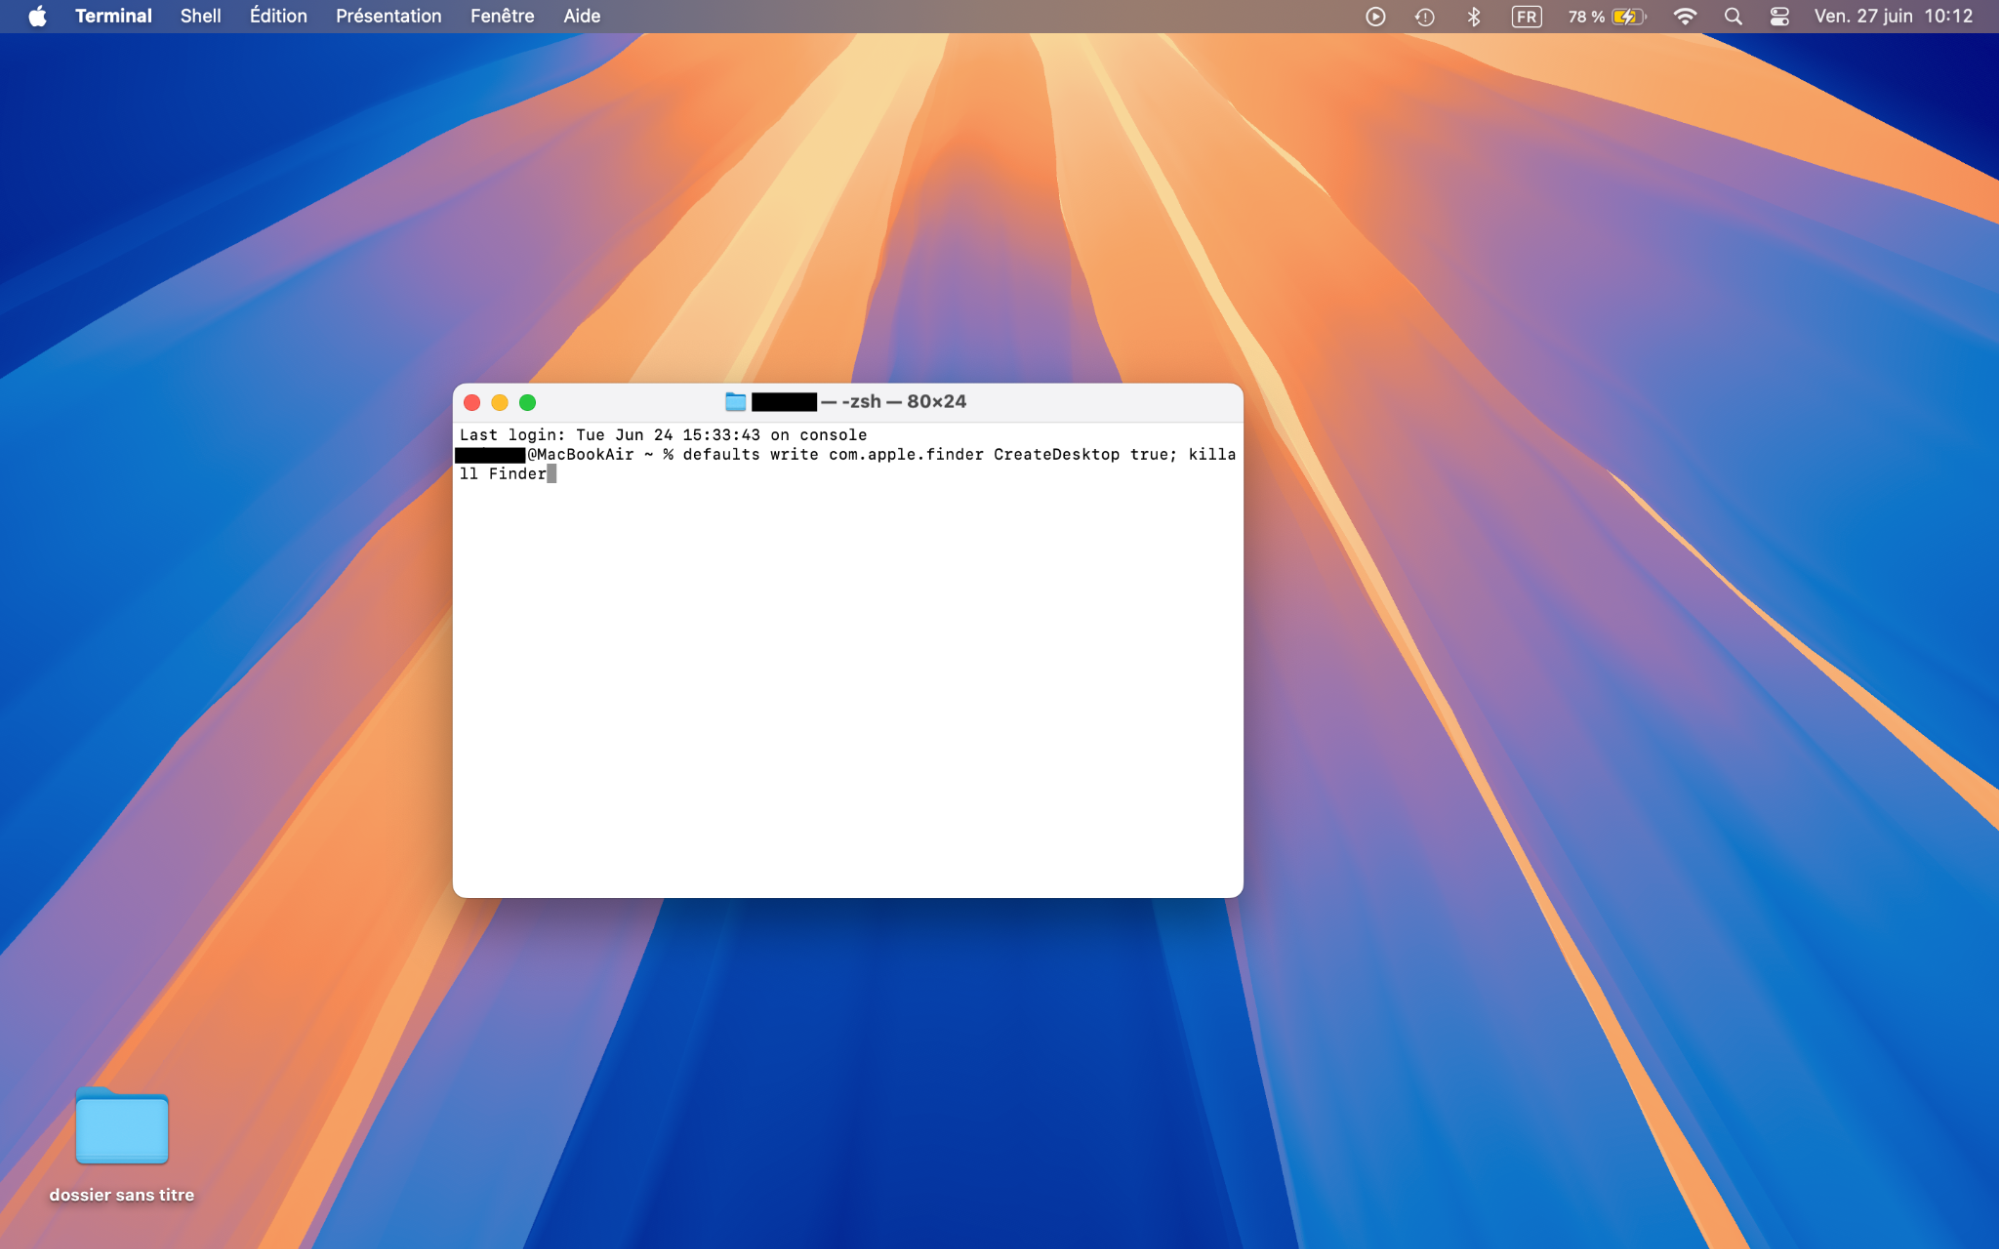Open Spotlight search from the menu bar

[x=1733, y=16]
